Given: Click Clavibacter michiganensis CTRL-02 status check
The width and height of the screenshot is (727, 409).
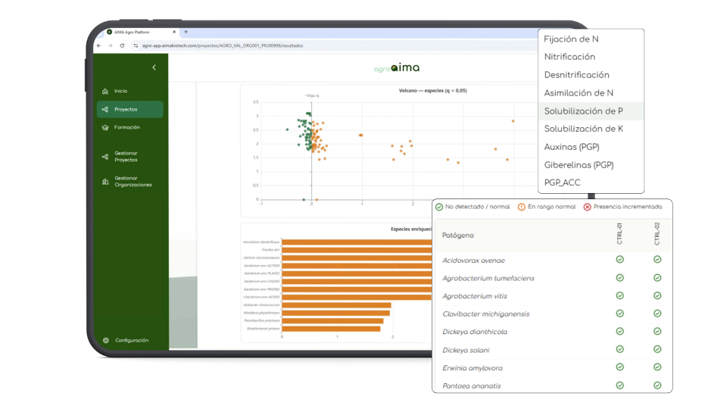Looking at the screenshot, I should 657,313.
